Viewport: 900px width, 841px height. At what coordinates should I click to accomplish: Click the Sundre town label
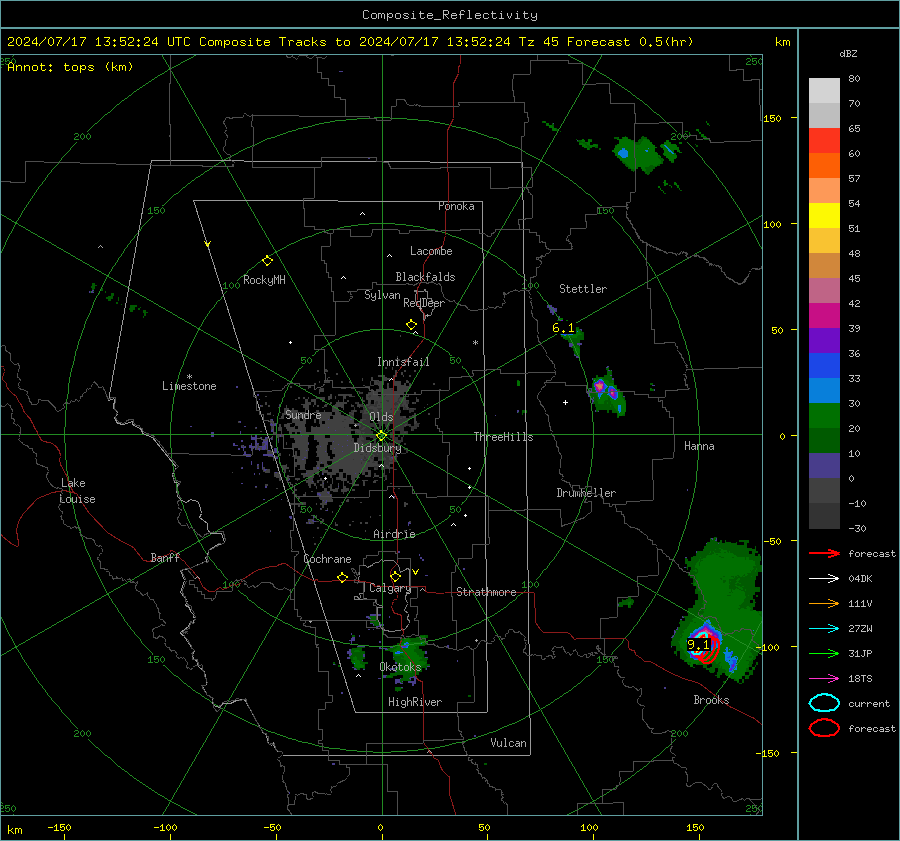coord(303,415)
